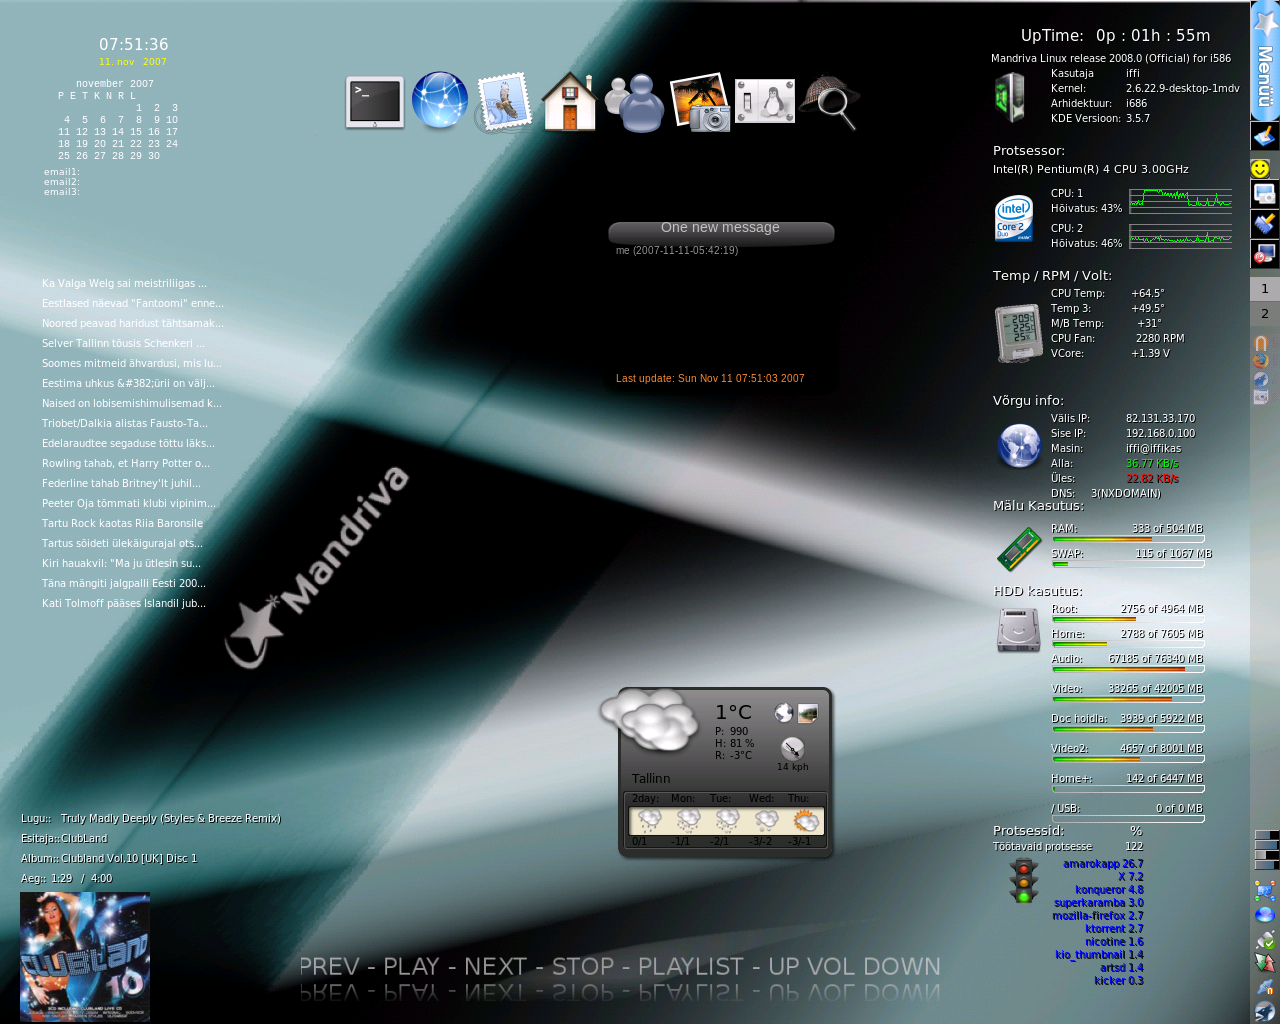Click the SWAP usage bar
Image resolution: width=1280 pixels, height=1024 pixels.
[x=1128, y=564]
